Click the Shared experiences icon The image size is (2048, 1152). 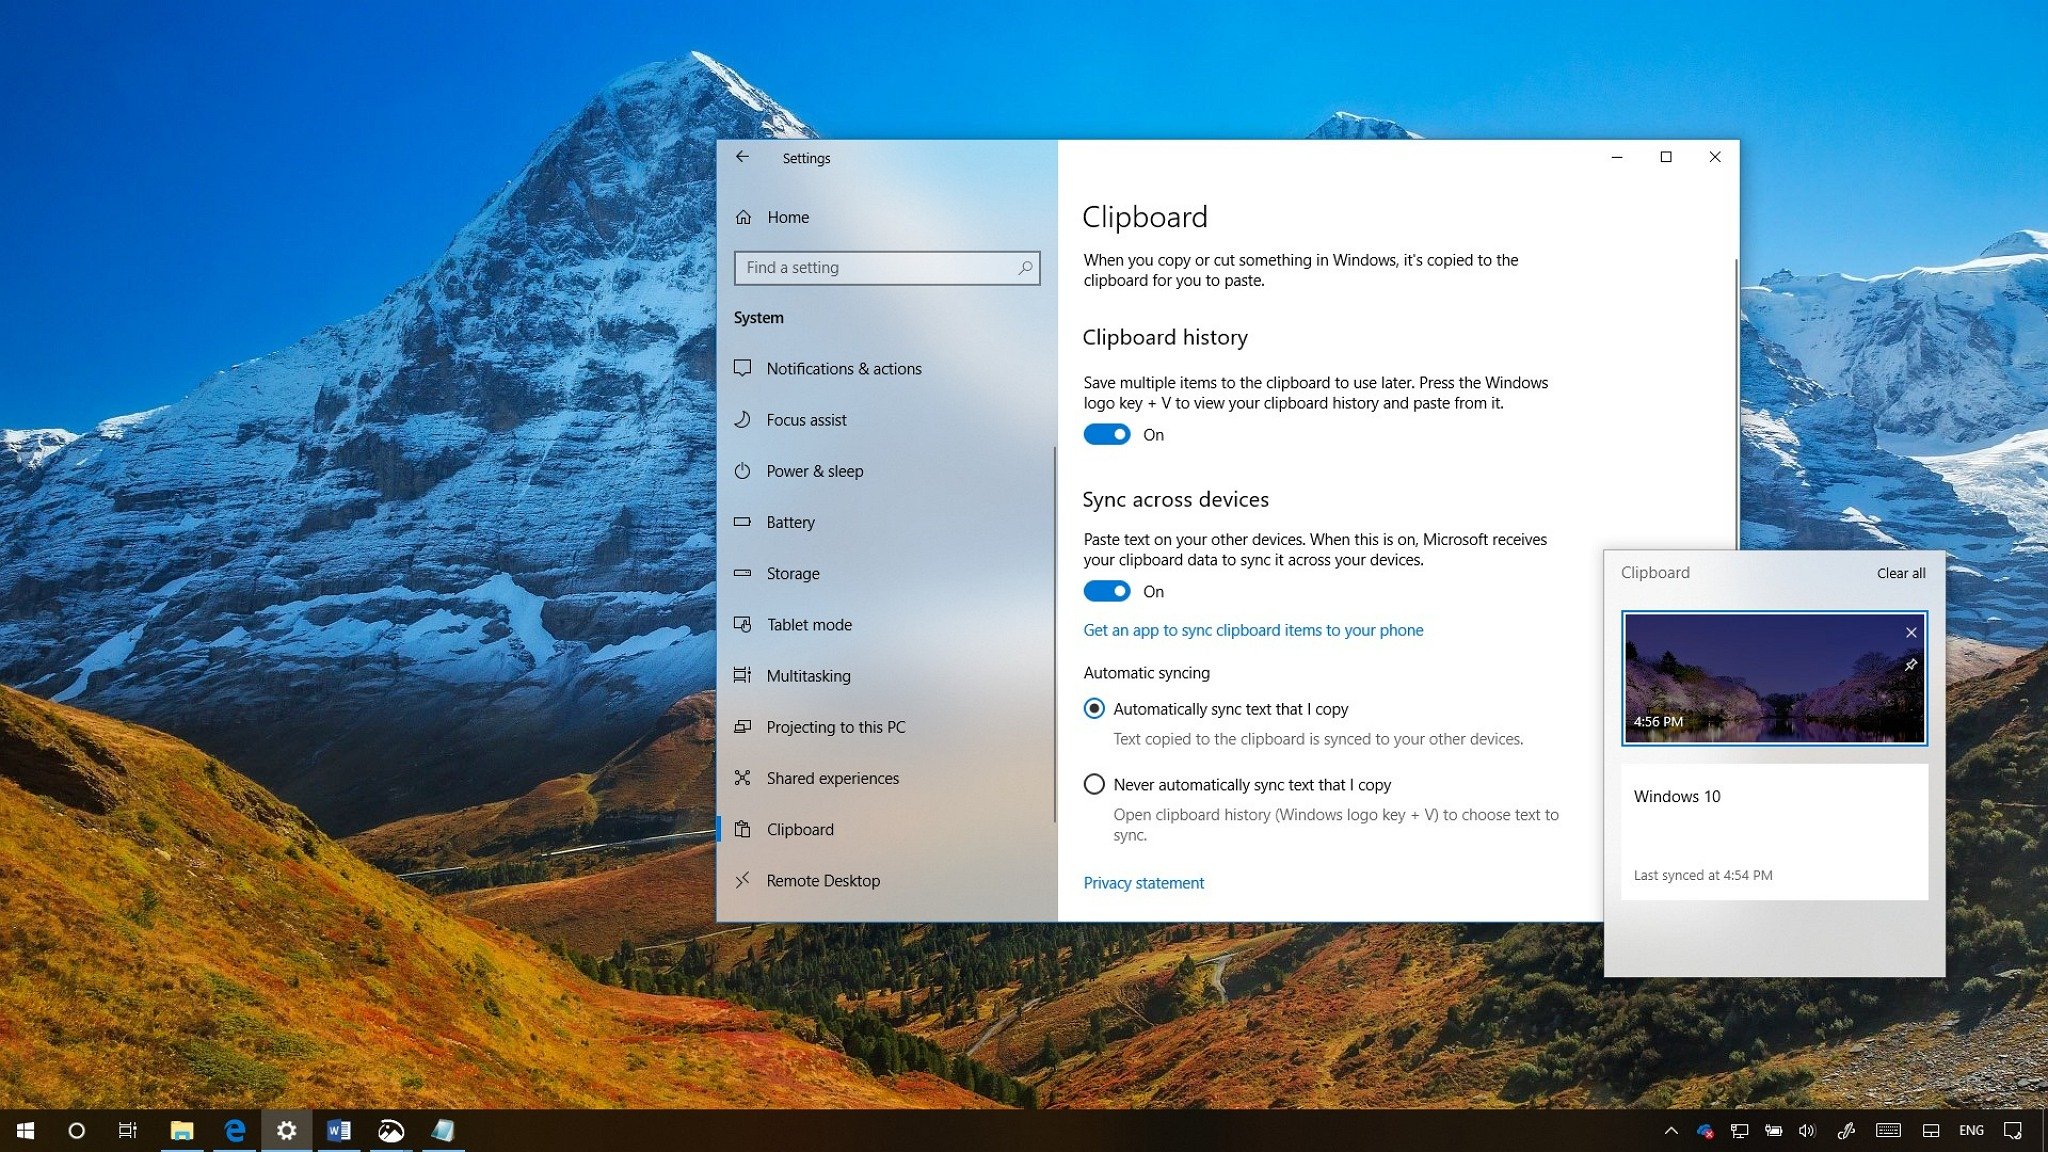point(743,776)
